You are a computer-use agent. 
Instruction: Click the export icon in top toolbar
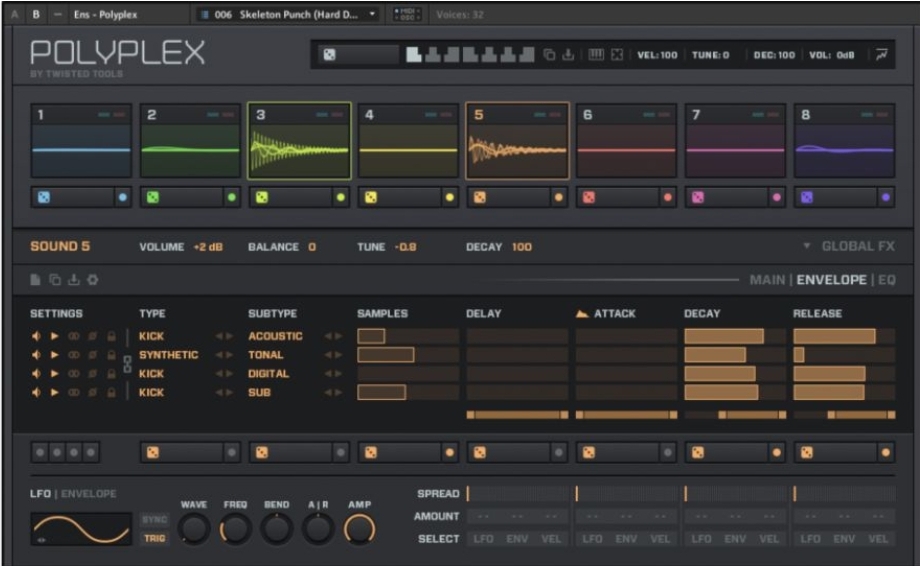point(568,55)
